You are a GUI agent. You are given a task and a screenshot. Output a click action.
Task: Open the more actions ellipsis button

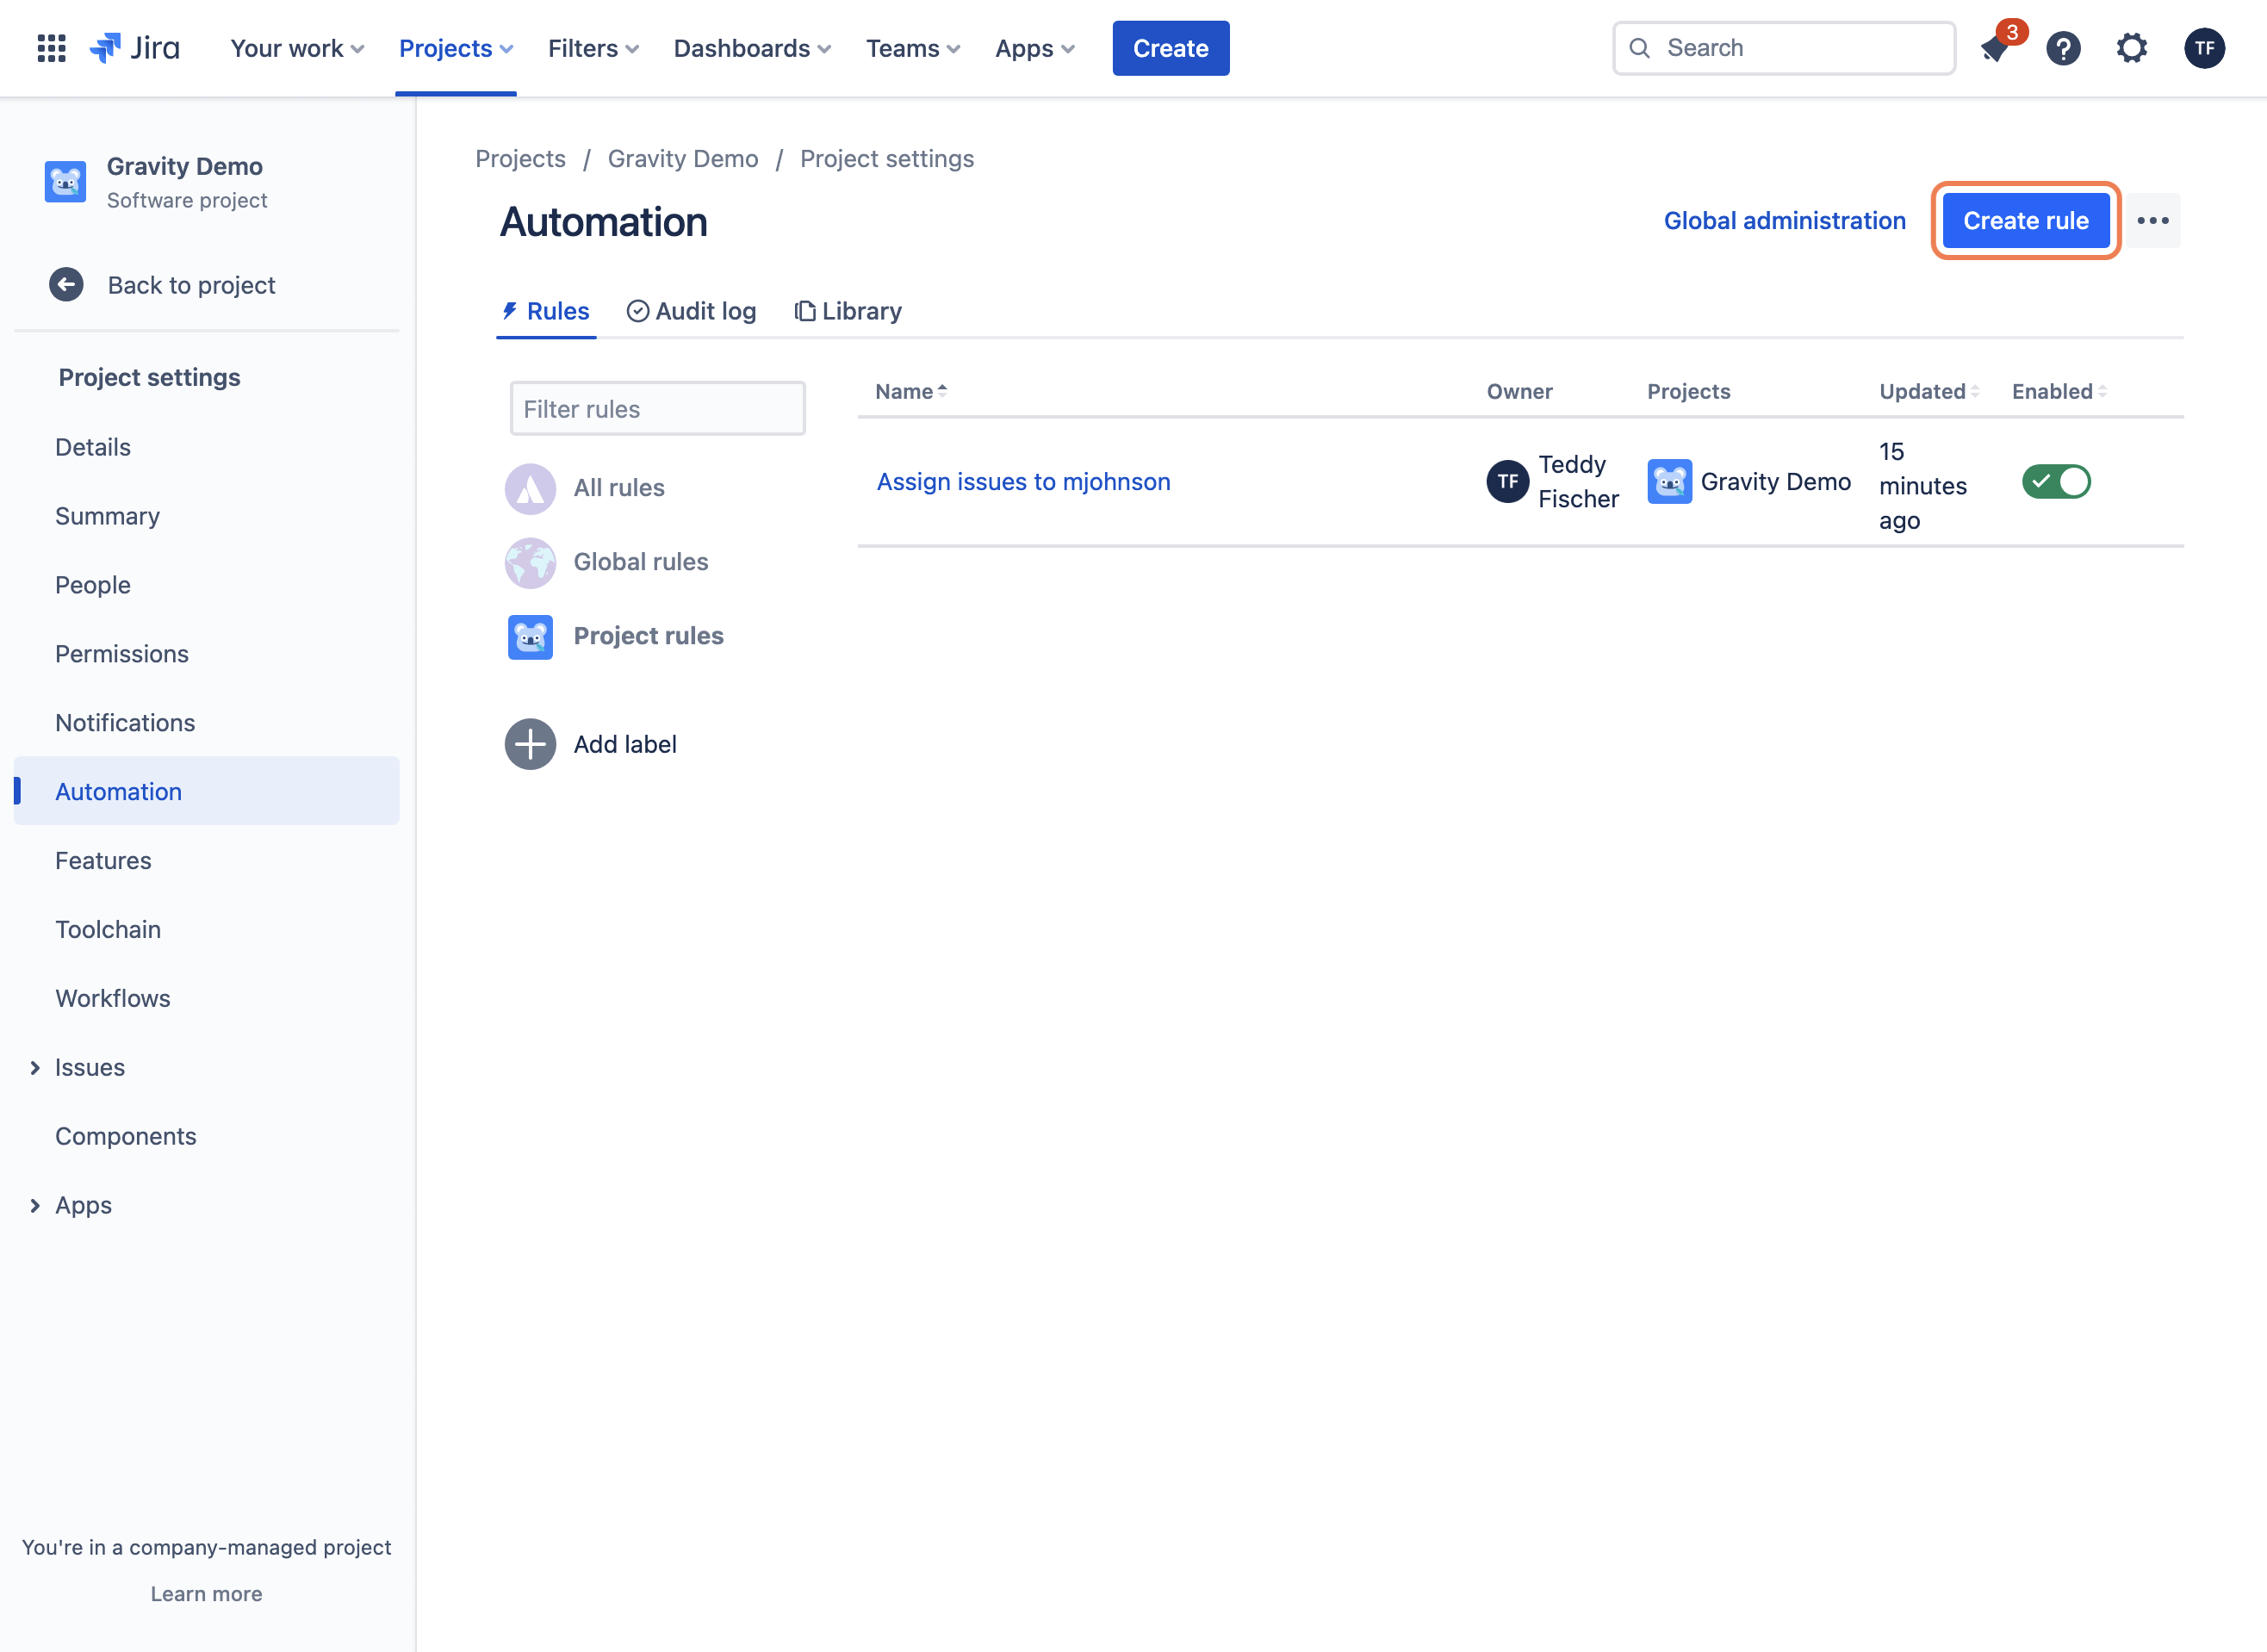click(x=2153, y=220)
